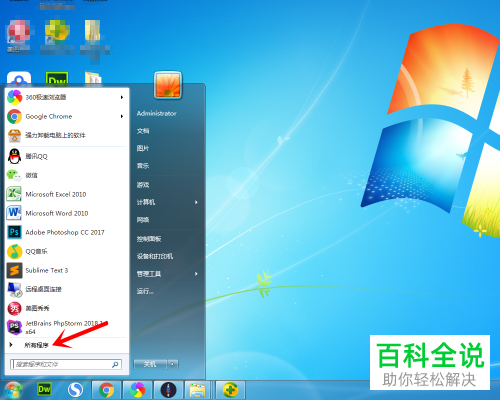Expand the 360 browser jump list arrow

(122, 97)
